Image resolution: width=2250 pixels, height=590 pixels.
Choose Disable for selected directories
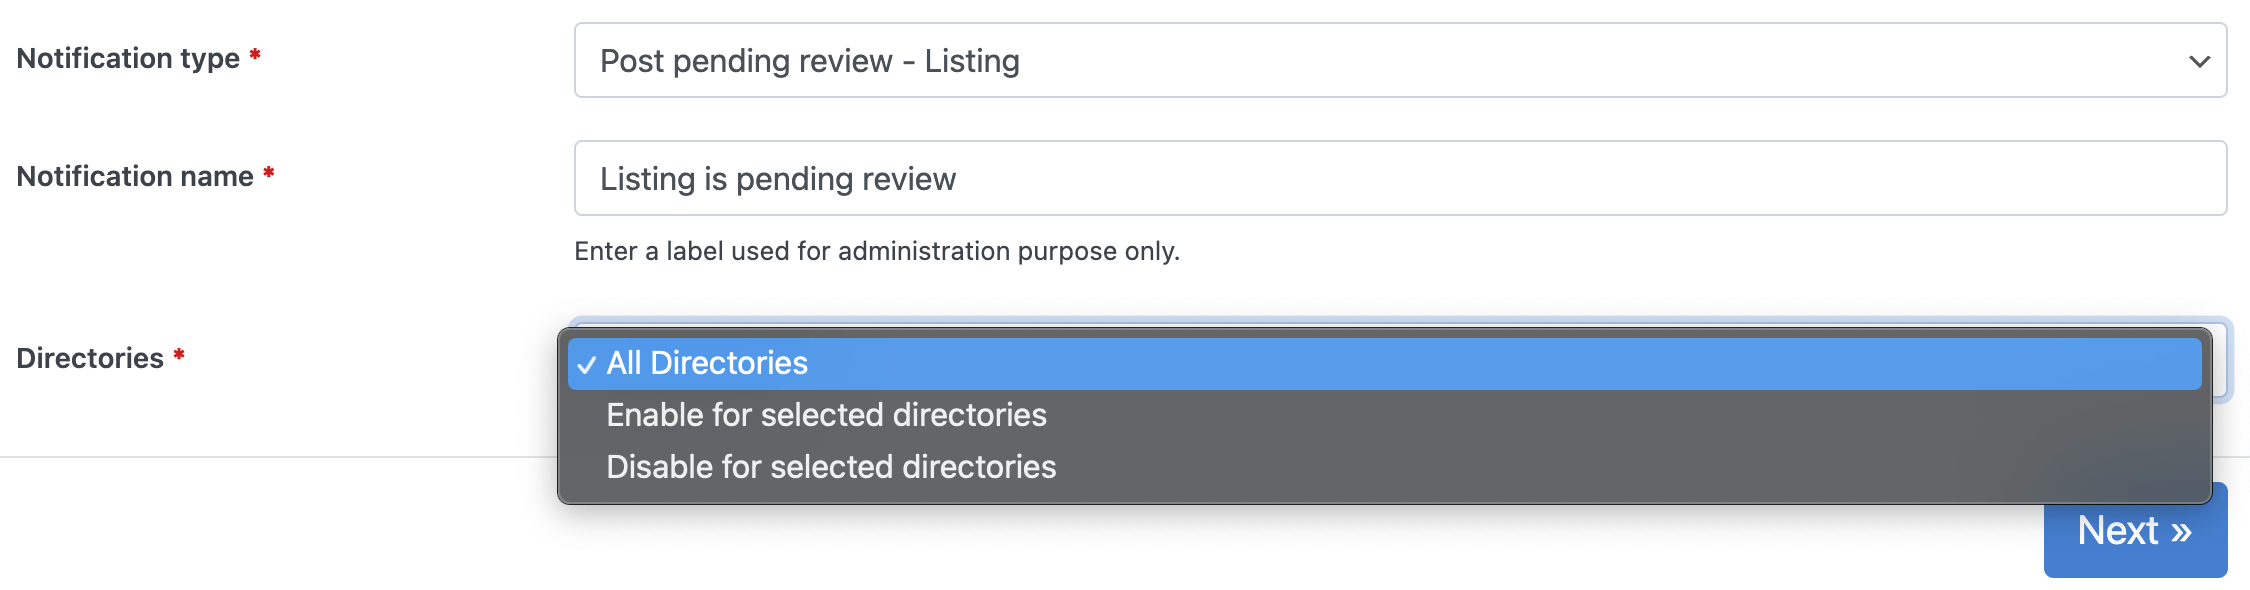[x=831, y=467]
